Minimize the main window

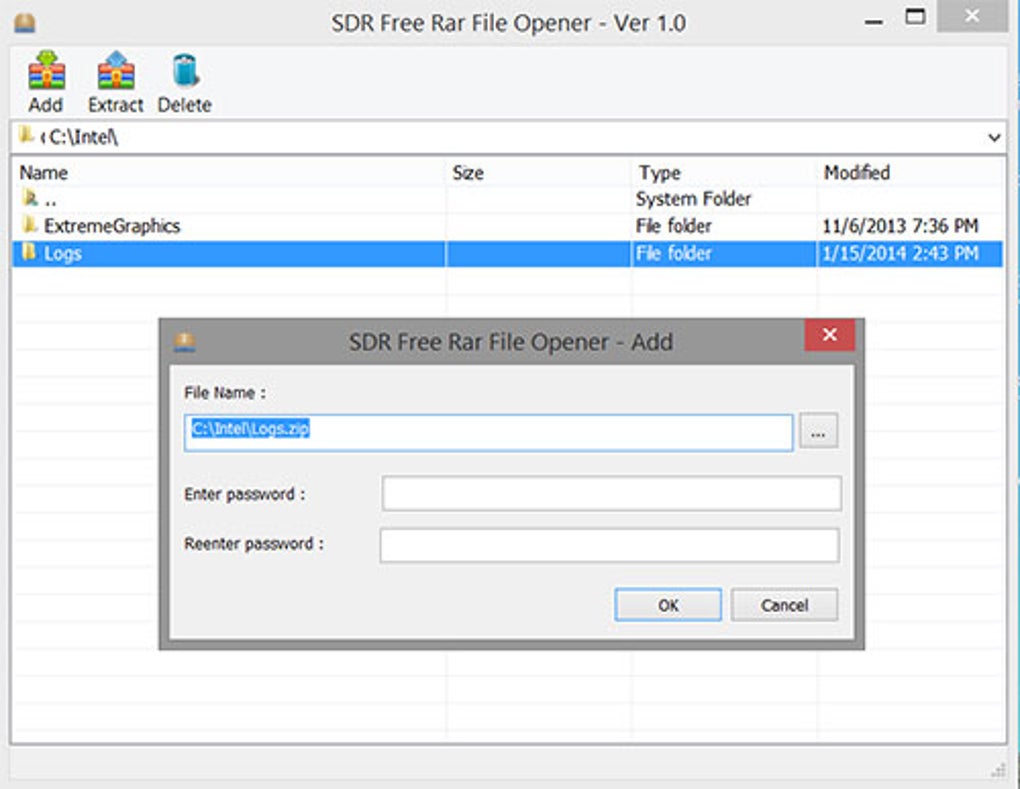[874, 21]
